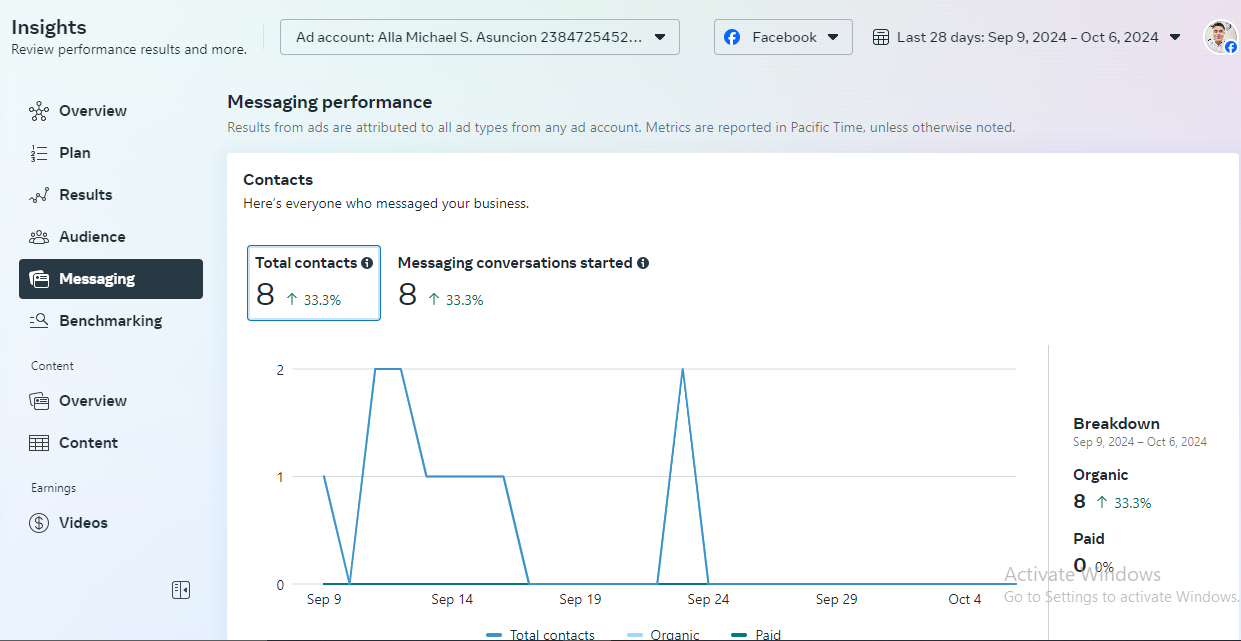Click the Plan list icon

pyautogui.click(x=39, y=153)
